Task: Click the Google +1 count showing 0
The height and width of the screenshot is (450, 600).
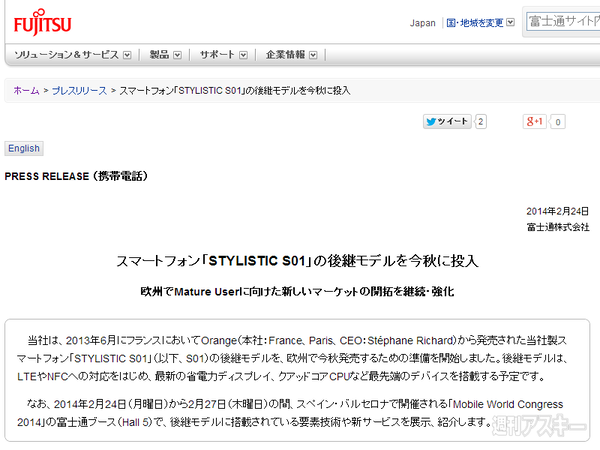Action: (558, 122)
